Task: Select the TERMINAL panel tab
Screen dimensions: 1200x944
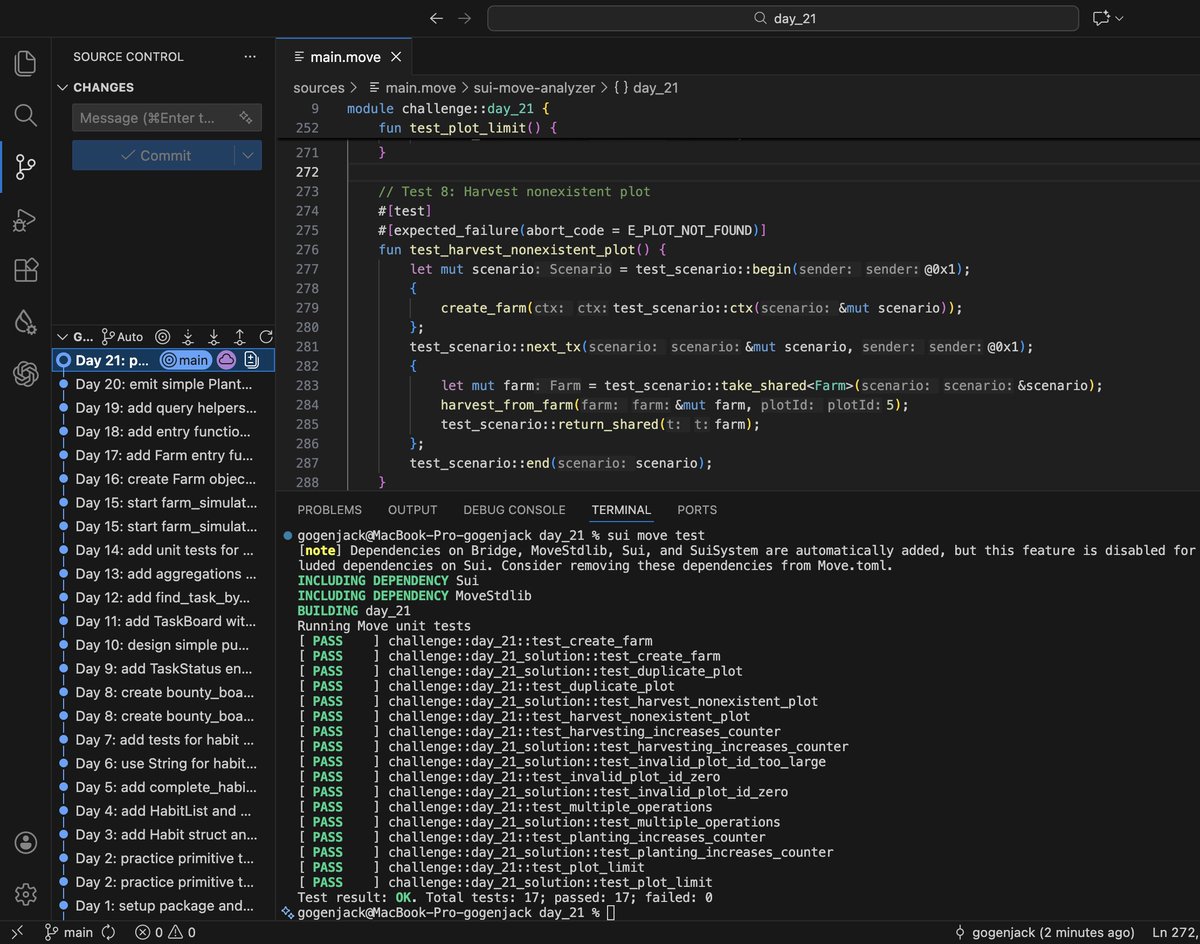Action: click(621, 510)
